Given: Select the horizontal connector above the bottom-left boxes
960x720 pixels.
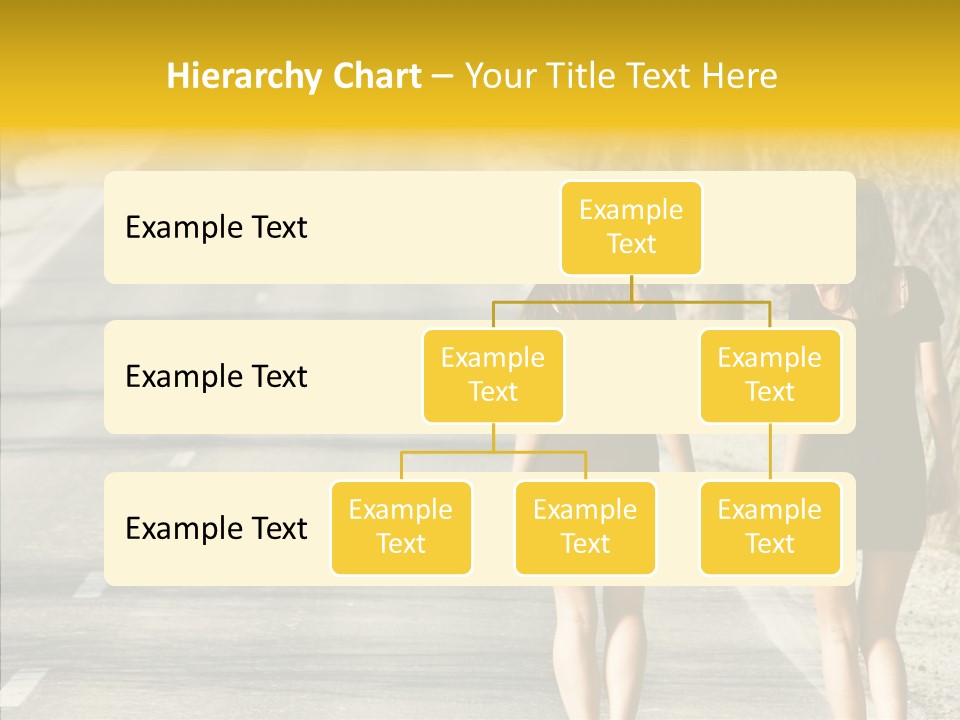Looking at the screenshot, I should tap(493, 452).
